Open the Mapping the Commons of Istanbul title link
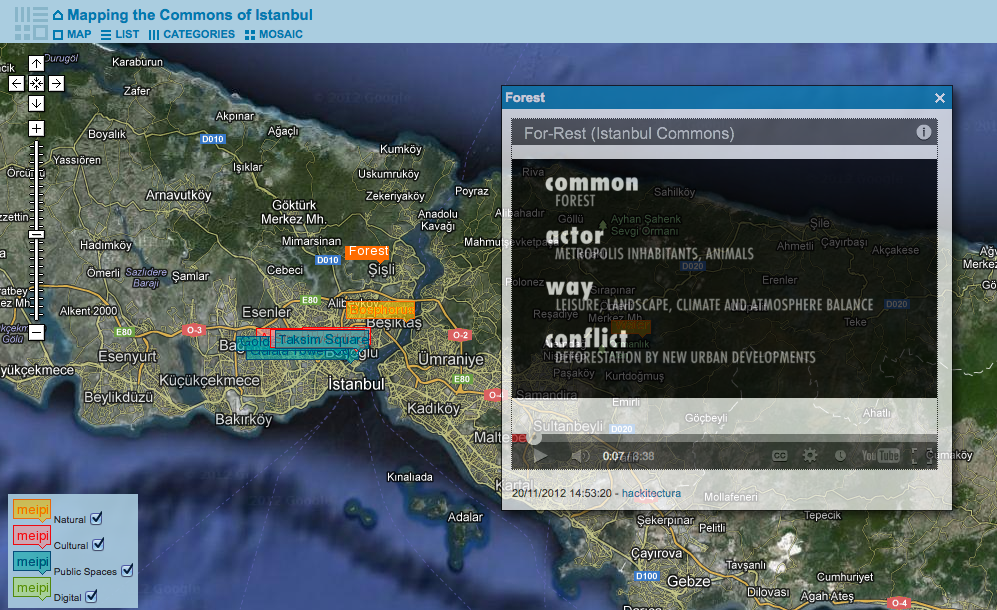The image size is (997, 610). [189, 15]
